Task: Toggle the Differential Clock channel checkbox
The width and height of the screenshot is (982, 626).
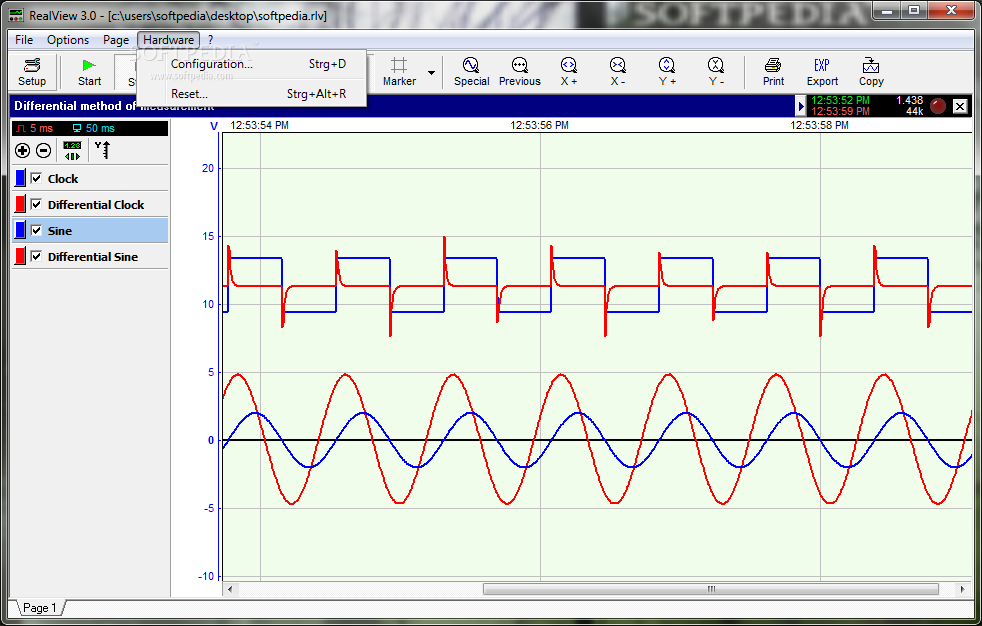Action: tap(36, 204)
